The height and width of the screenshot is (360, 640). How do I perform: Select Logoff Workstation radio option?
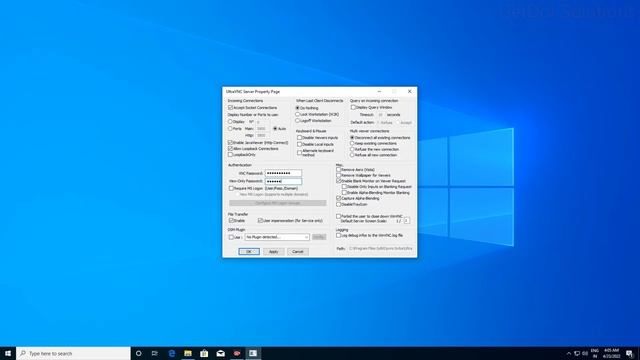[298, 120]
